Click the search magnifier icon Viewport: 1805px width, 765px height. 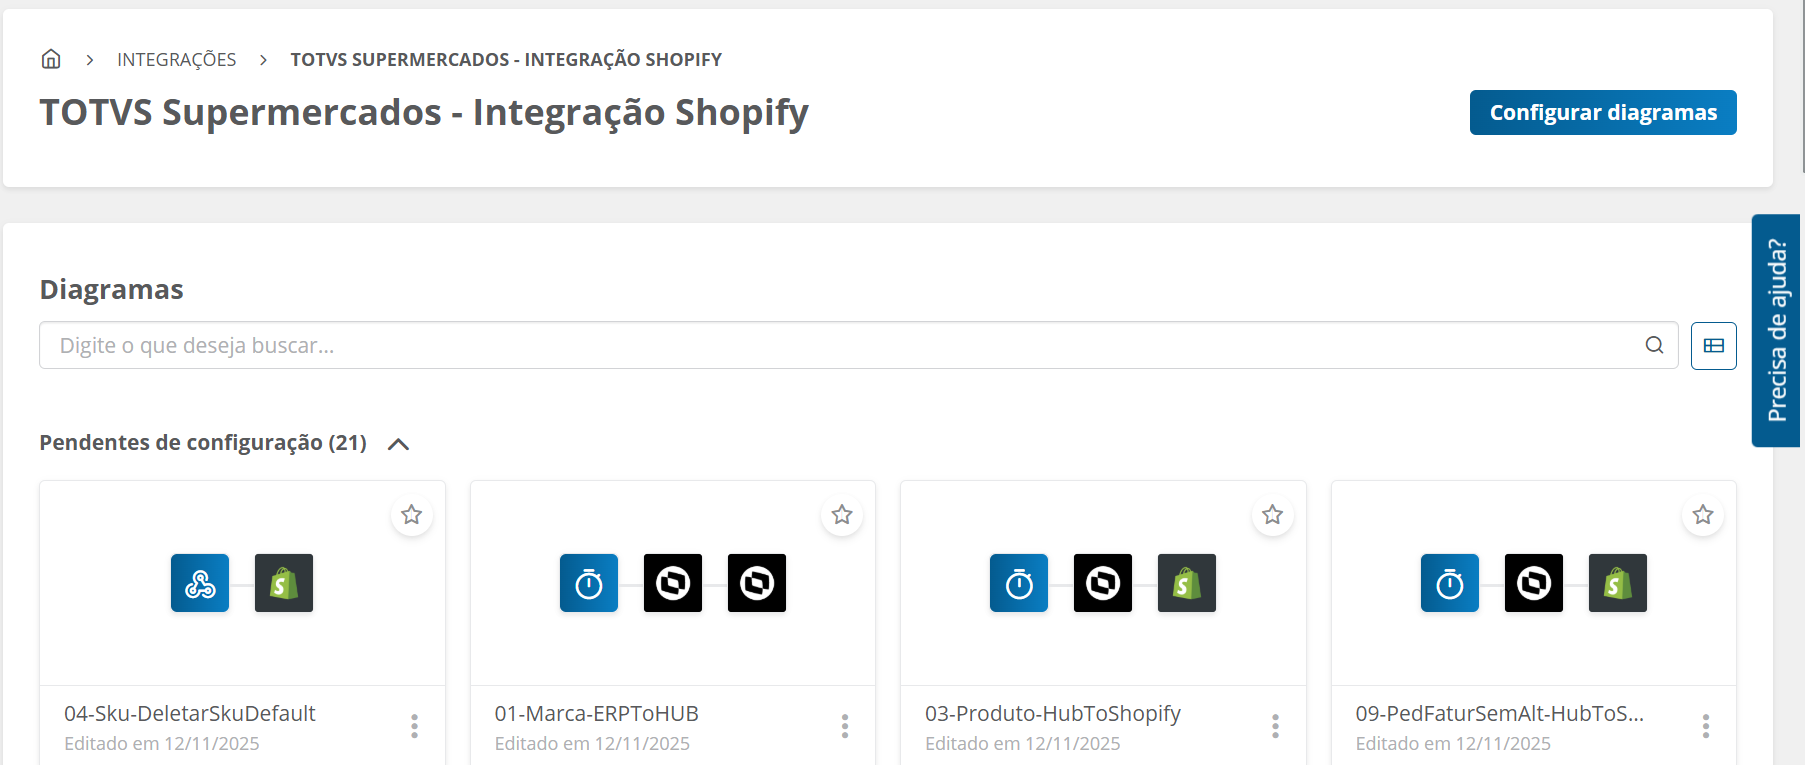(x=1654, y=345)
